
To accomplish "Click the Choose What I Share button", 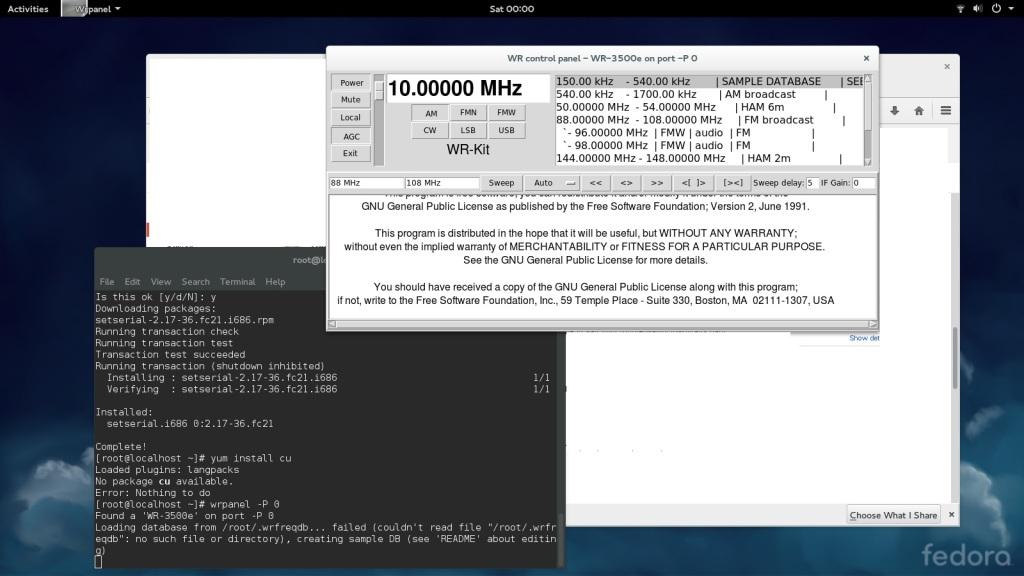I will pyautogui.click(x=893, y=515).
